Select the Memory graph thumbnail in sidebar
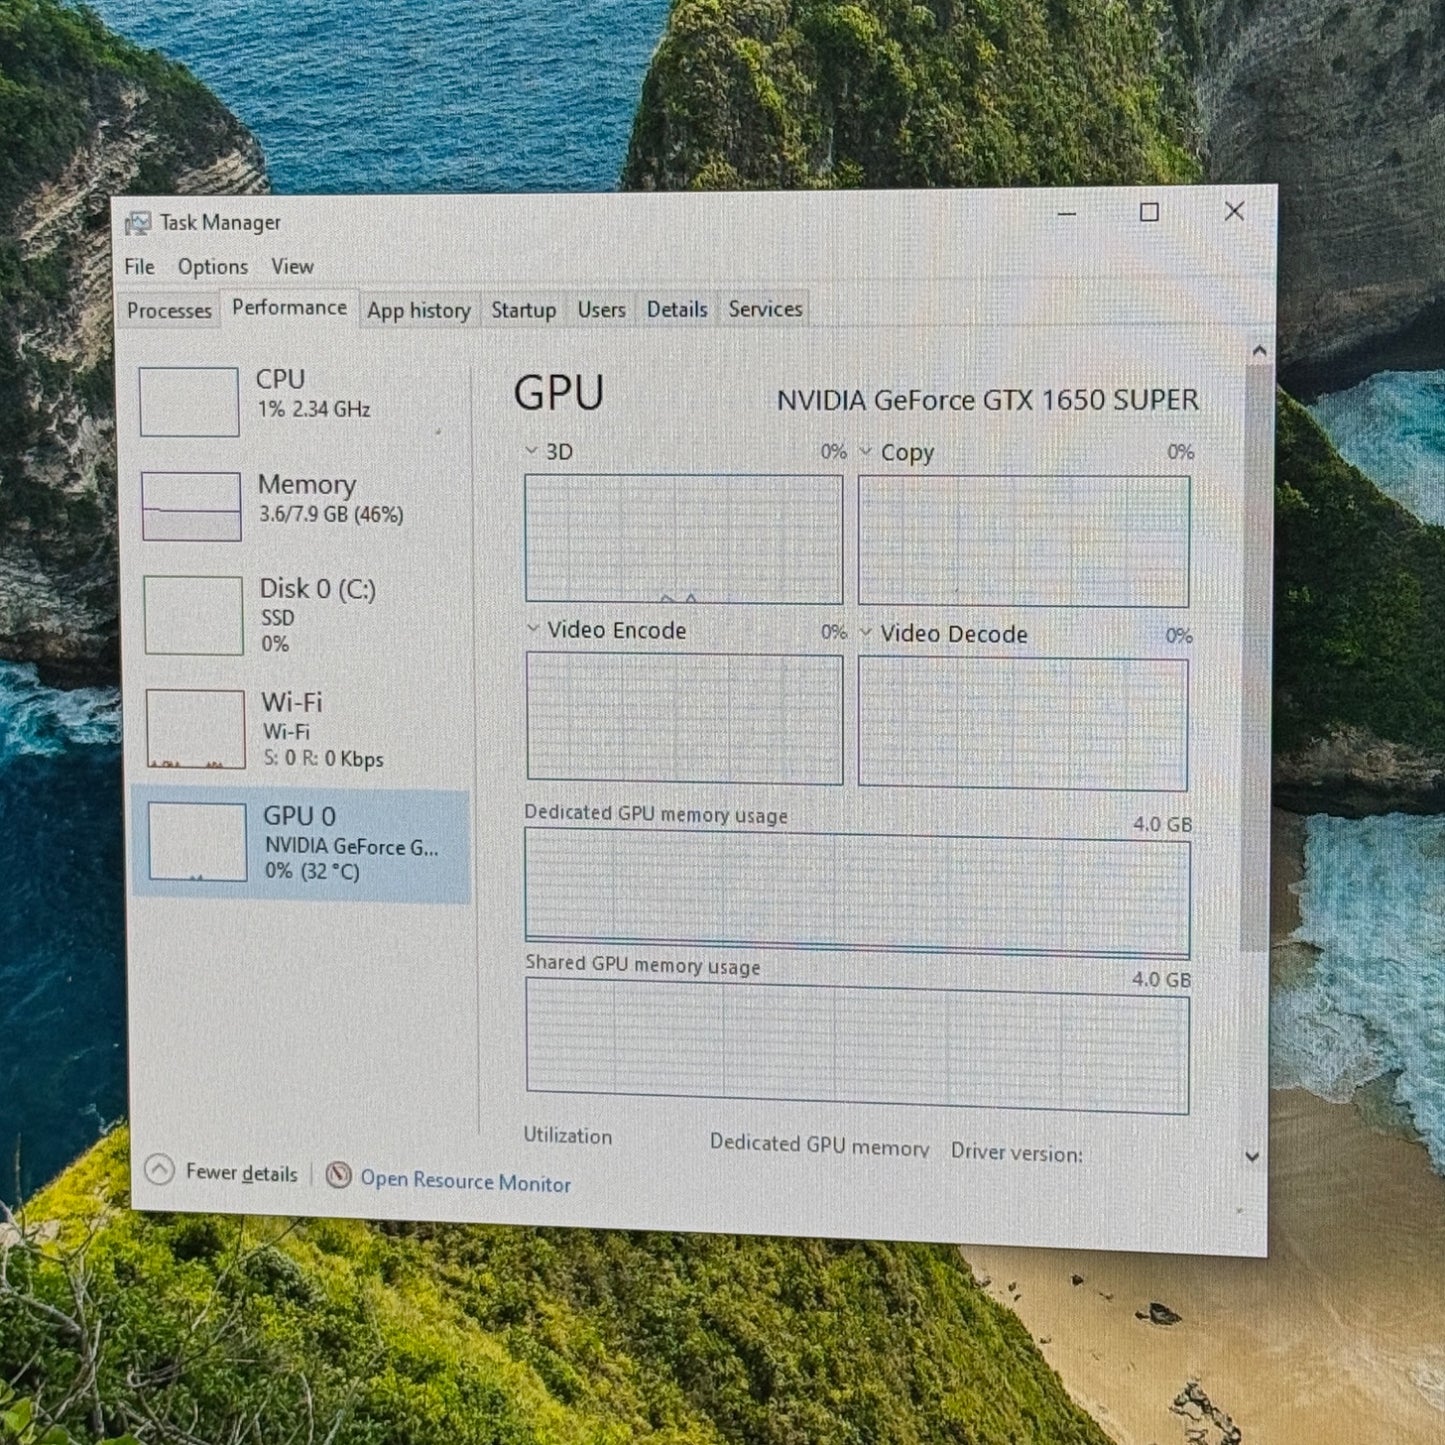This screenshot has height=1445, width=1445. point(191,507)
